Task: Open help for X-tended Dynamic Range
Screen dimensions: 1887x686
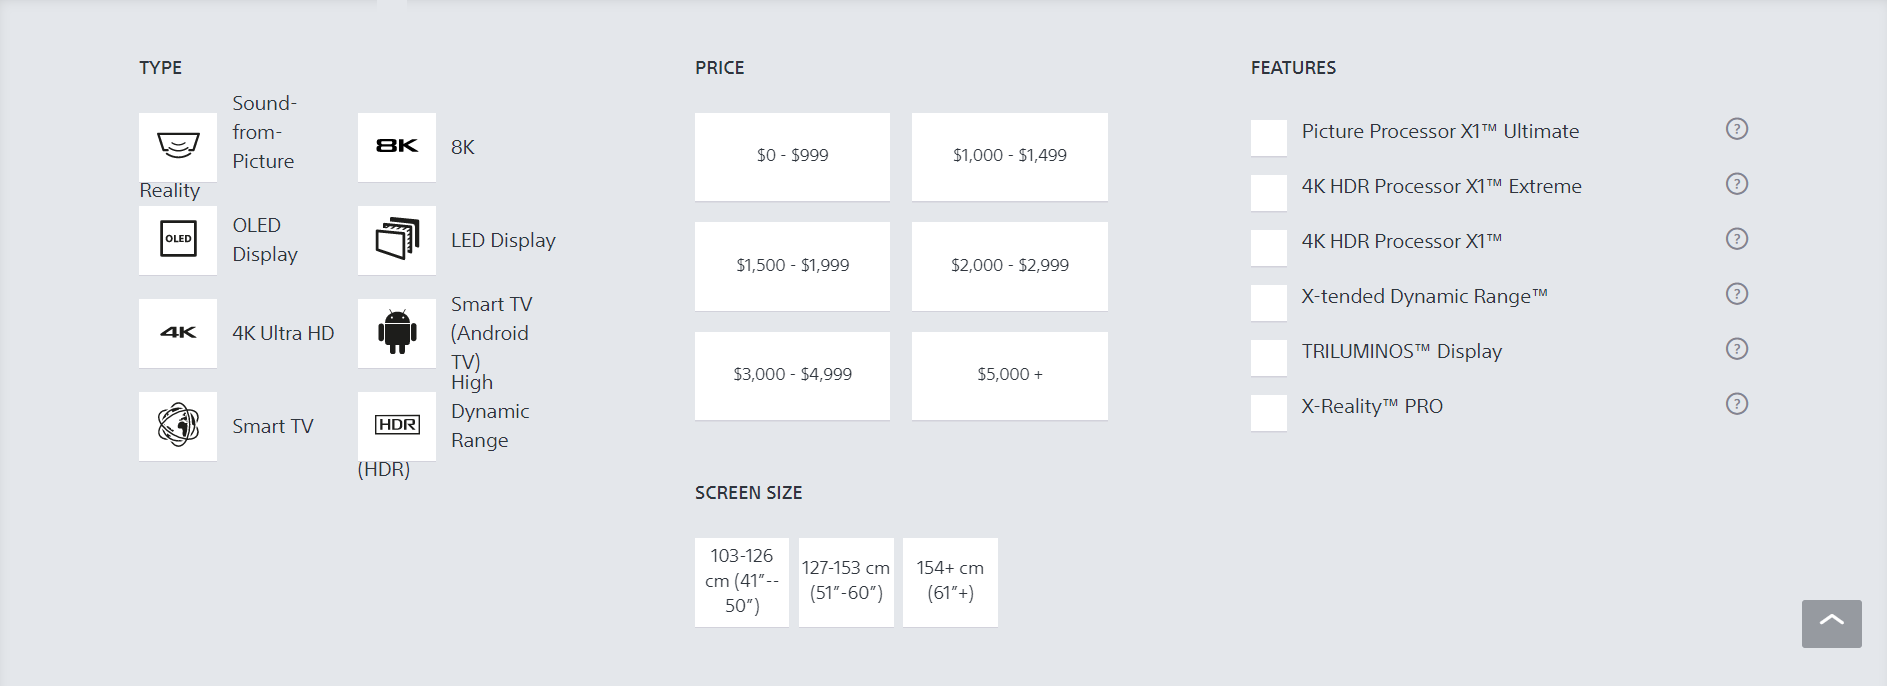Action: tap(1737, 294)
